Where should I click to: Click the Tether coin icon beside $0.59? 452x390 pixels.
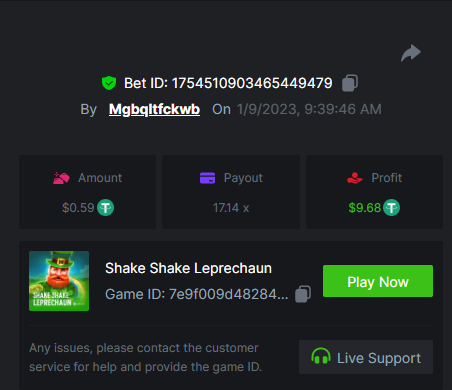click(x=105, y=207)
